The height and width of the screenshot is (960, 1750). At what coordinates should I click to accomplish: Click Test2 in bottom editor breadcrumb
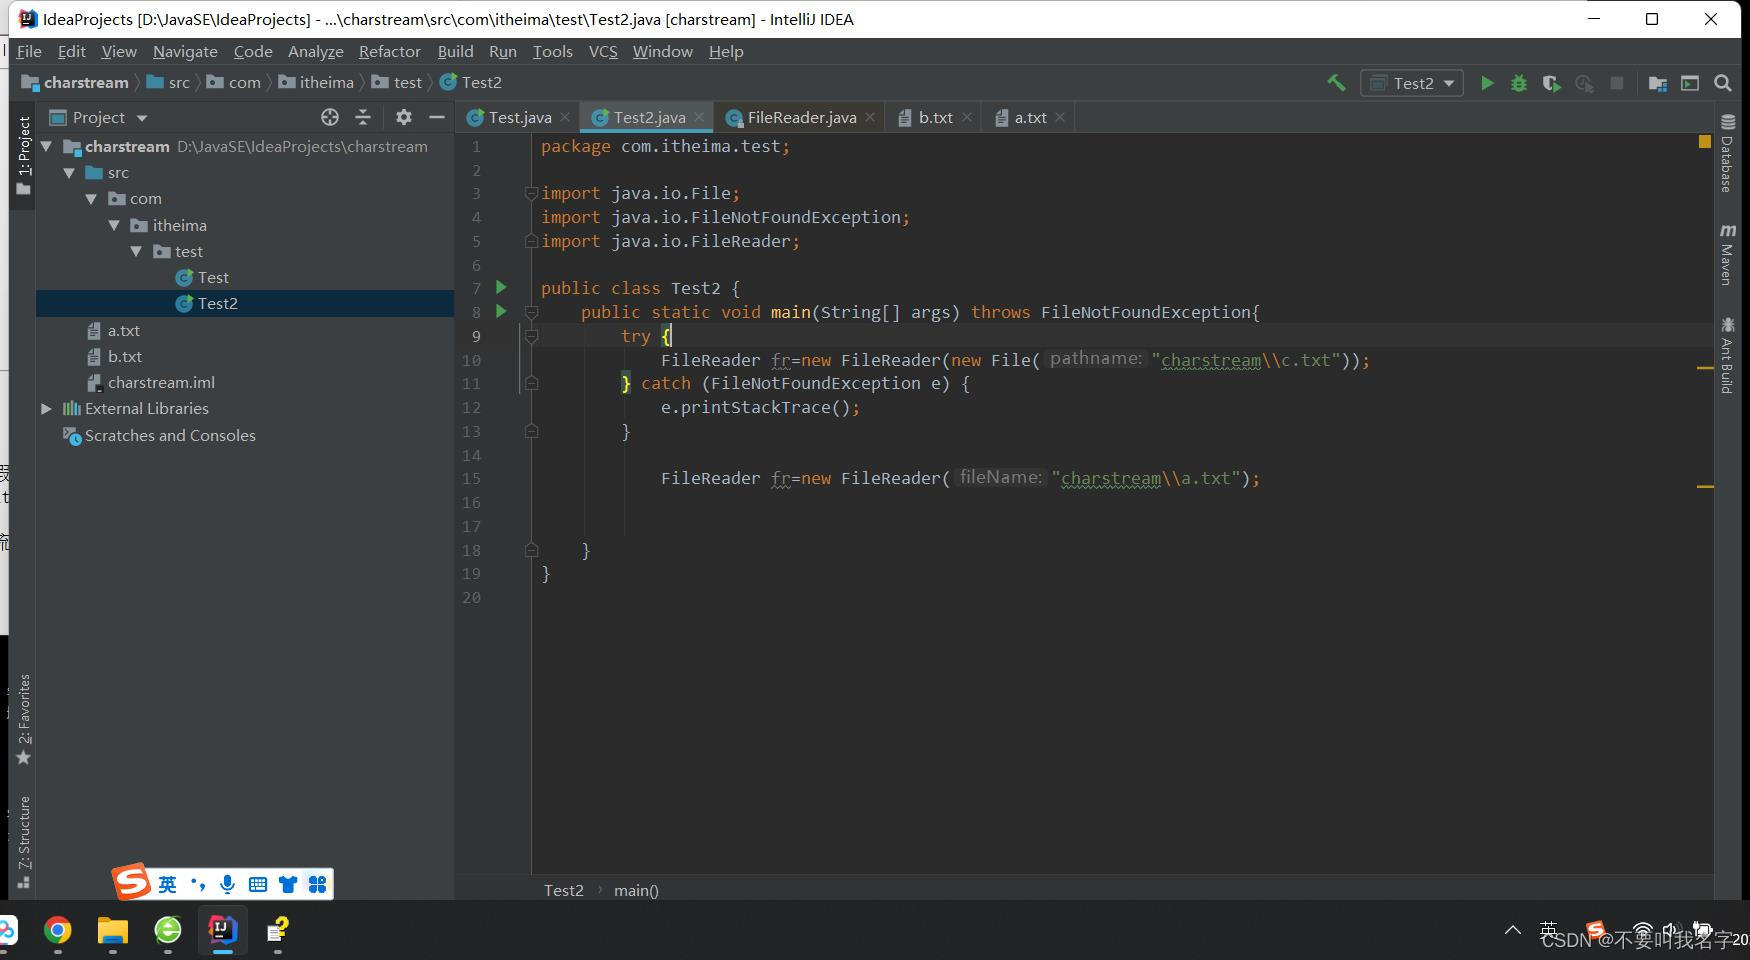click(563, 890)
